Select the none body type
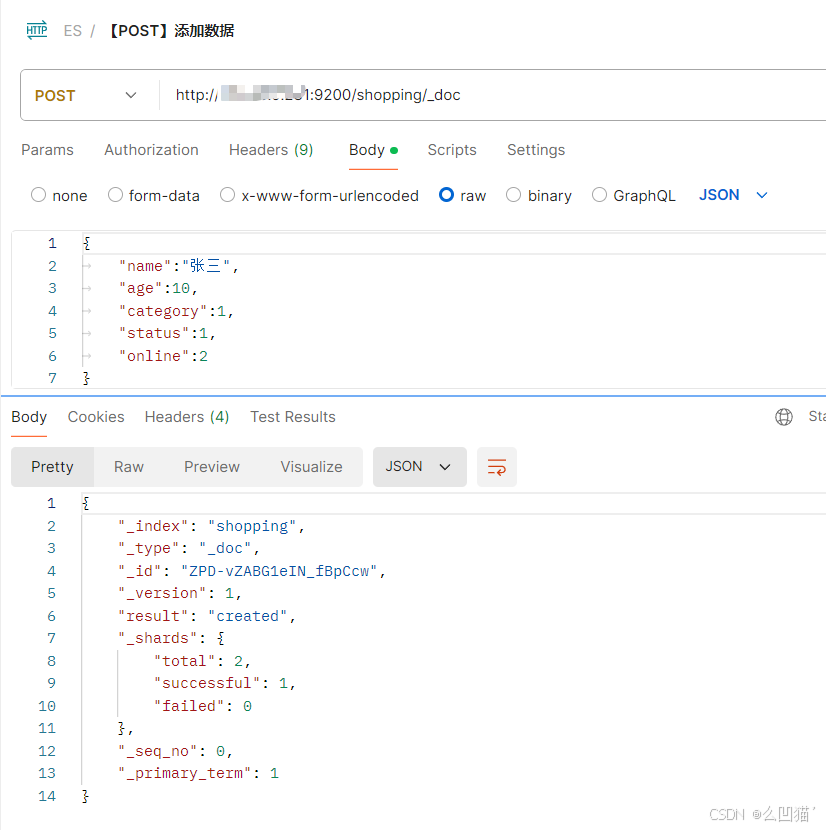Screen dimensions: 826x830 point(39,195)
